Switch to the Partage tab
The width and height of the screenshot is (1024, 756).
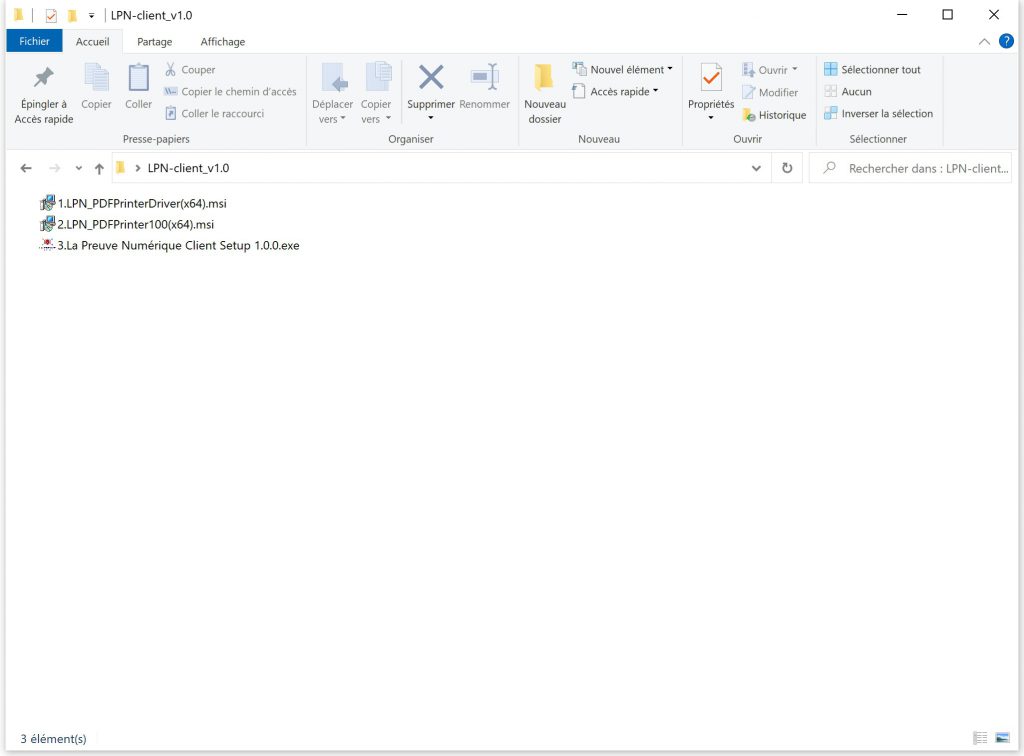pos(155,42)
